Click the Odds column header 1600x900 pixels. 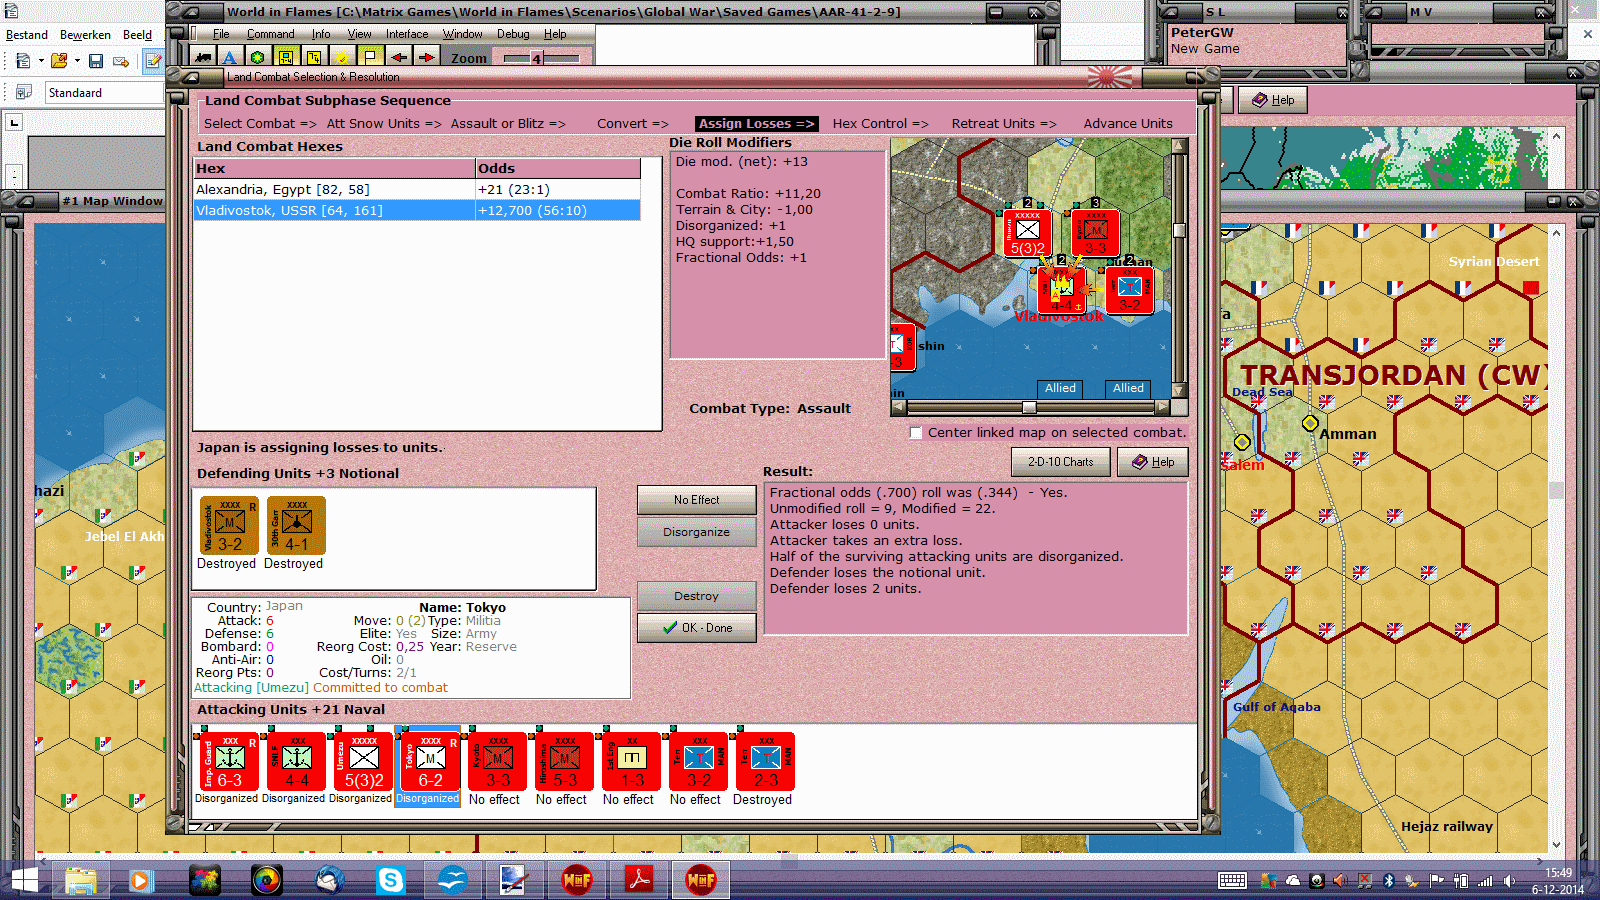[558, 168]
